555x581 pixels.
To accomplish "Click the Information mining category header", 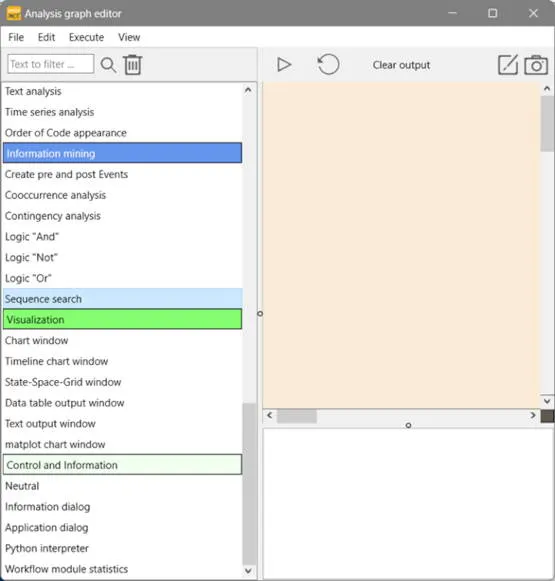I will [x=123, y=153].
